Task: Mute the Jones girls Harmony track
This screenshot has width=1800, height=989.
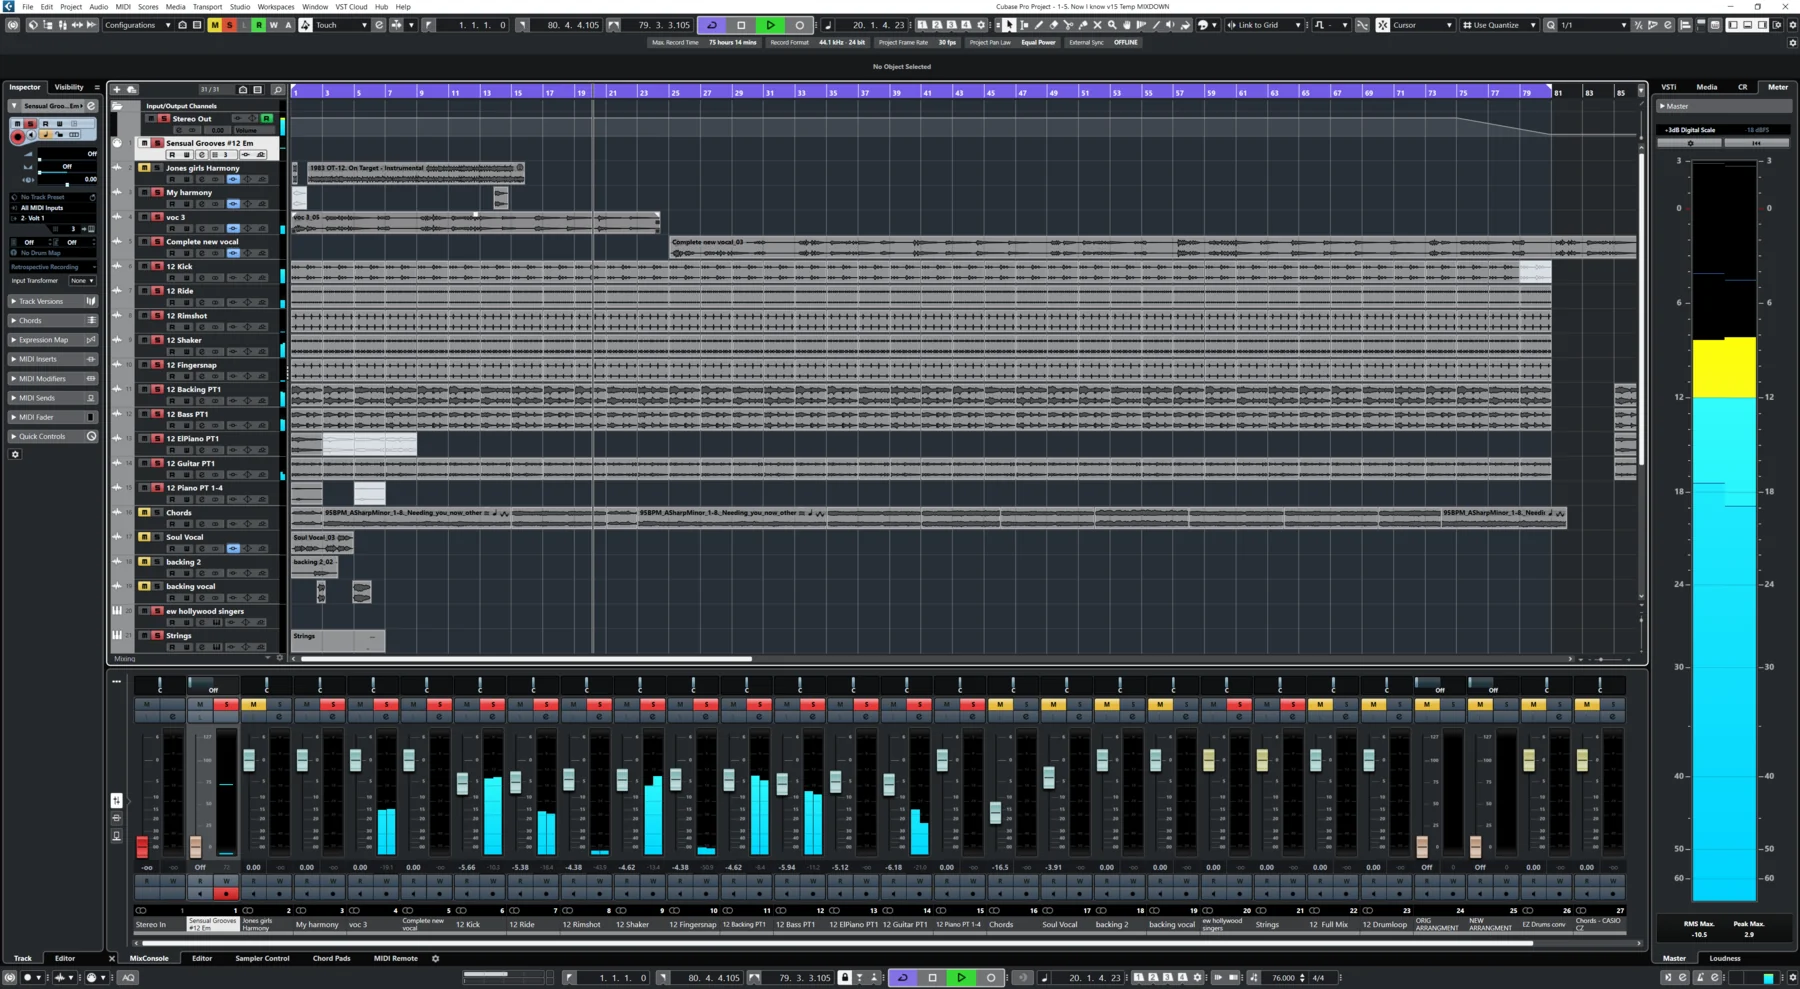Action: point(144,168)
